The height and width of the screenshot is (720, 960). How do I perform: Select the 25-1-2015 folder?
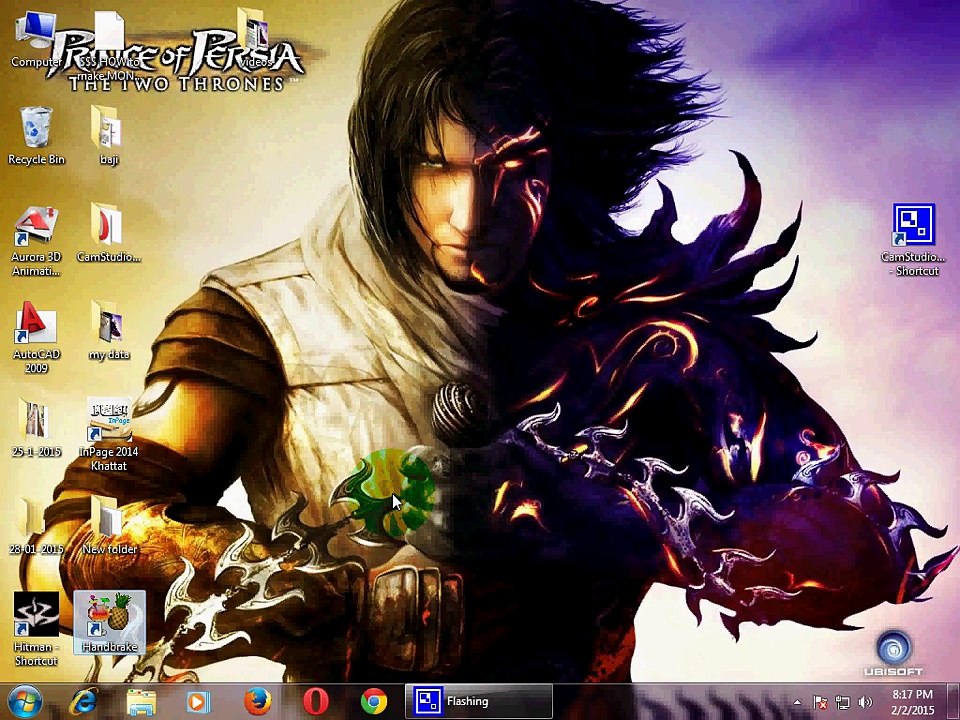(36, 427)
